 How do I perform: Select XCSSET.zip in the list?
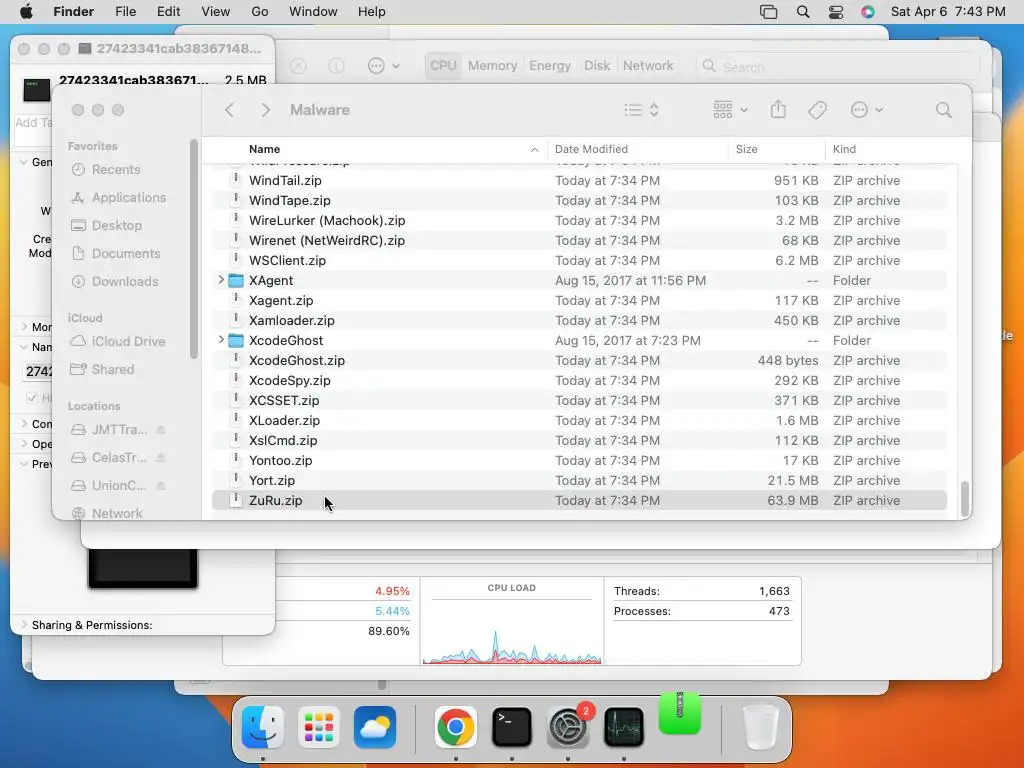point(579,400)
